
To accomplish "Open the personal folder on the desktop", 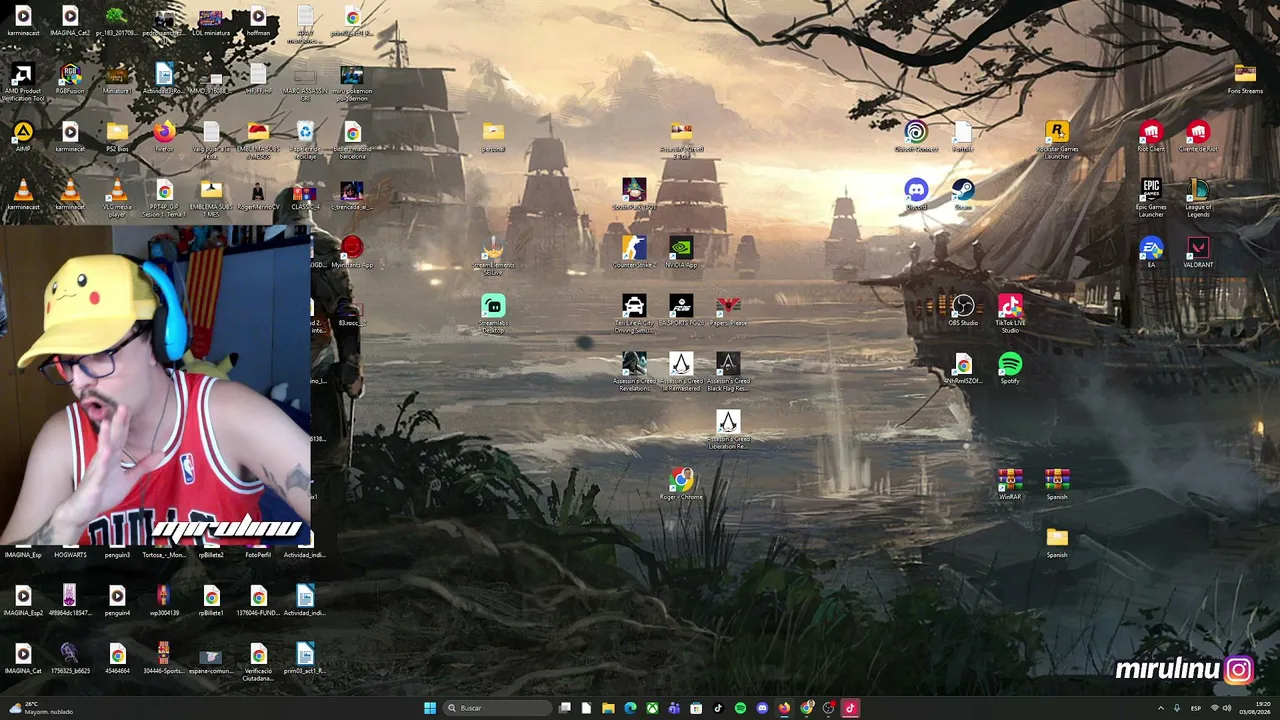I will click(493, 138).
